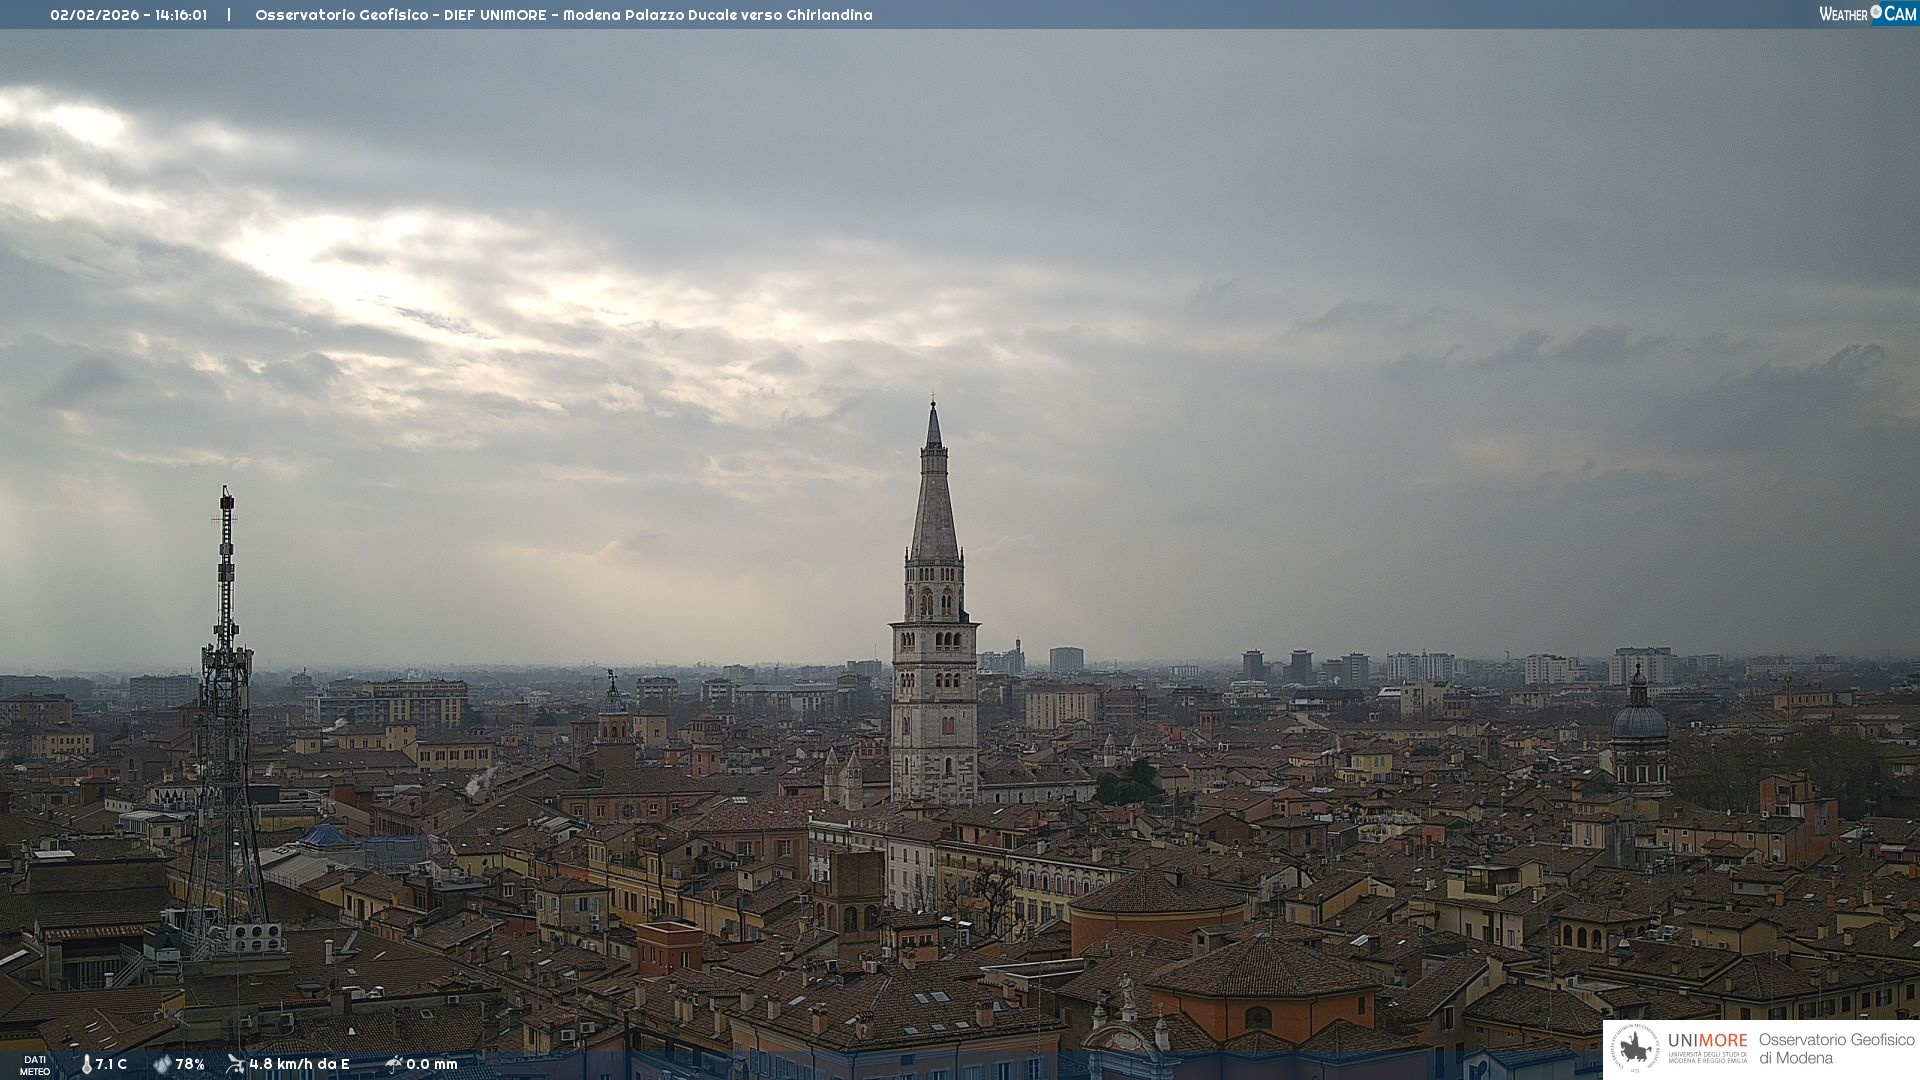Click the 4.8 km/h da E wind reading
The height and width of the screenshot is (1080, 1920).
[x=299, y=1064]
